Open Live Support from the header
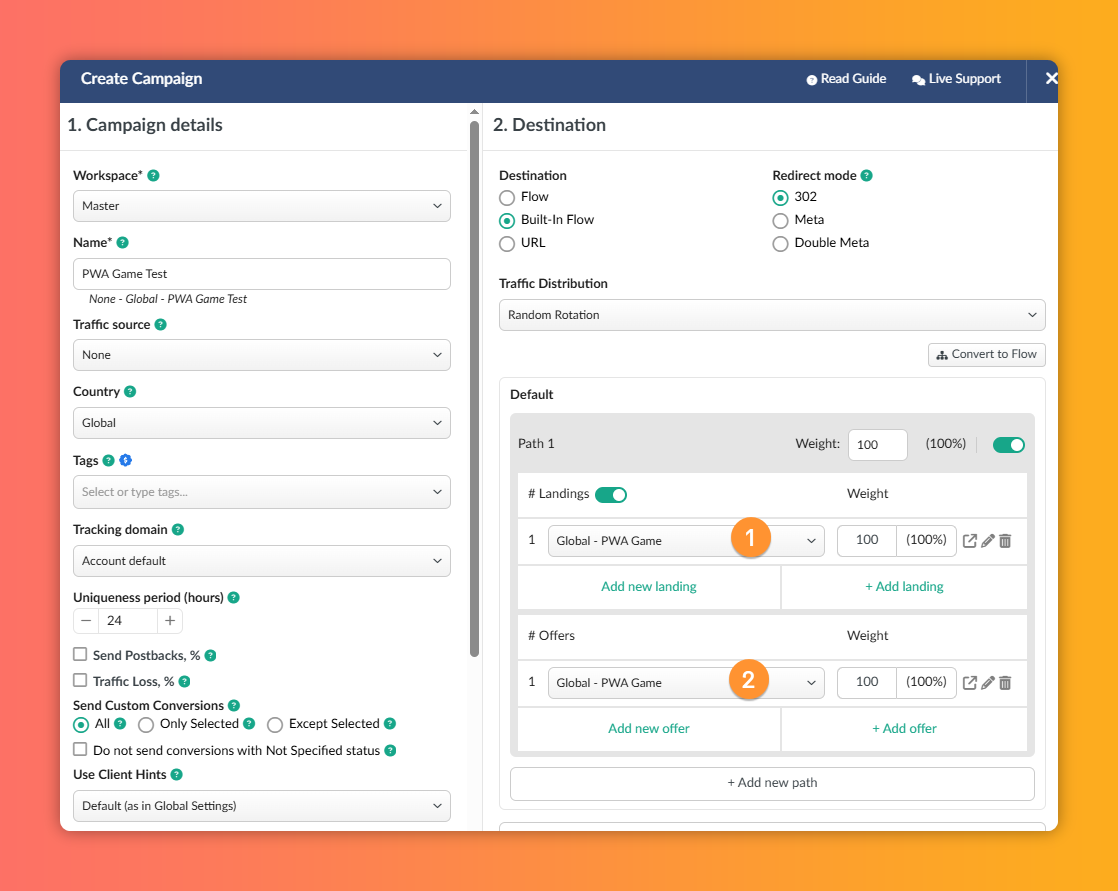The image size is (1118, 891). pos(956,79)
